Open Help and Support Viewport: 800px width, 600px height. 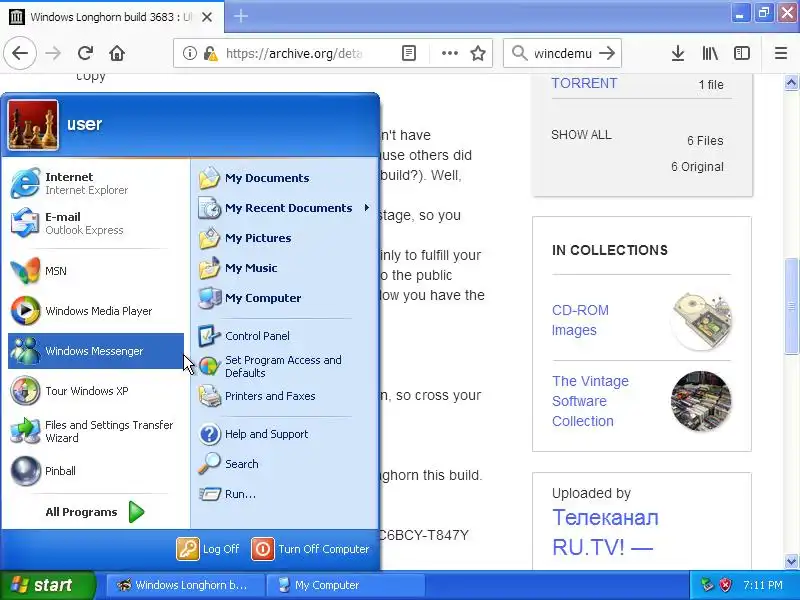point(284,434)
